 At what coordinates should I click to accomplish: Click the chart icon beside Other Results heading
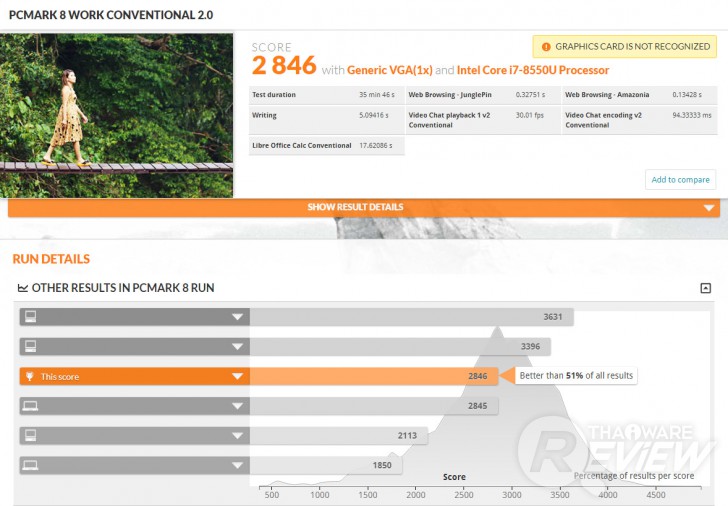tap(23, 288)
